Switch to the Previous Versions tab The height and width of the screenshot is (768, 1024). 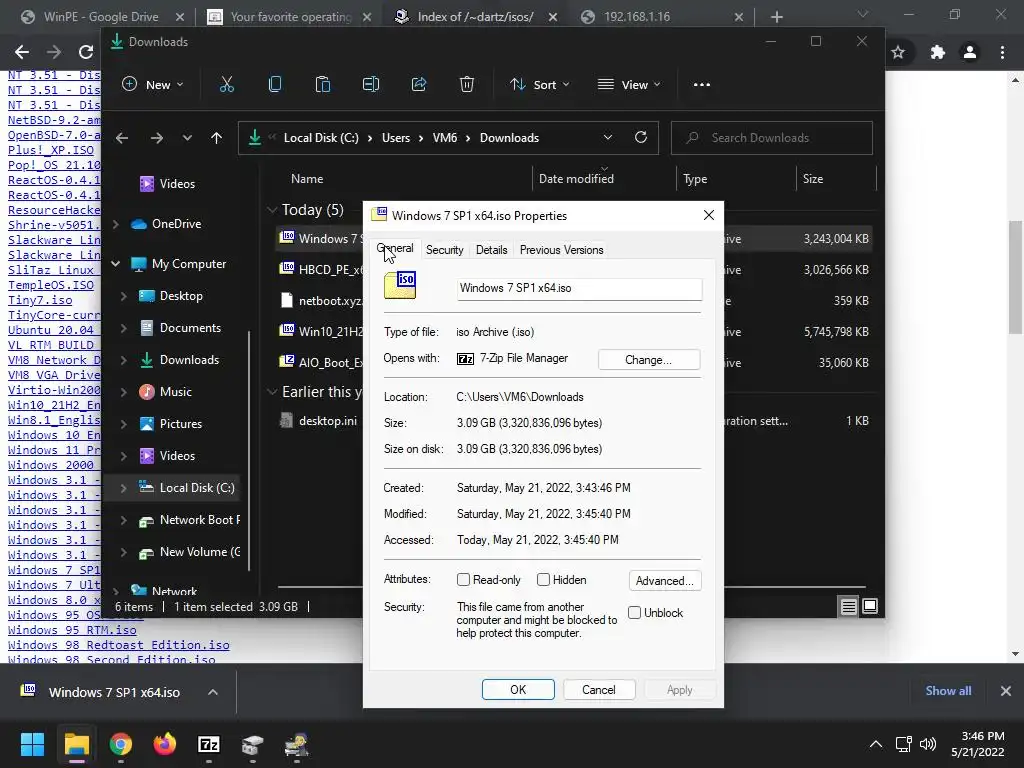pyautogui.click(x=562, y=250)
